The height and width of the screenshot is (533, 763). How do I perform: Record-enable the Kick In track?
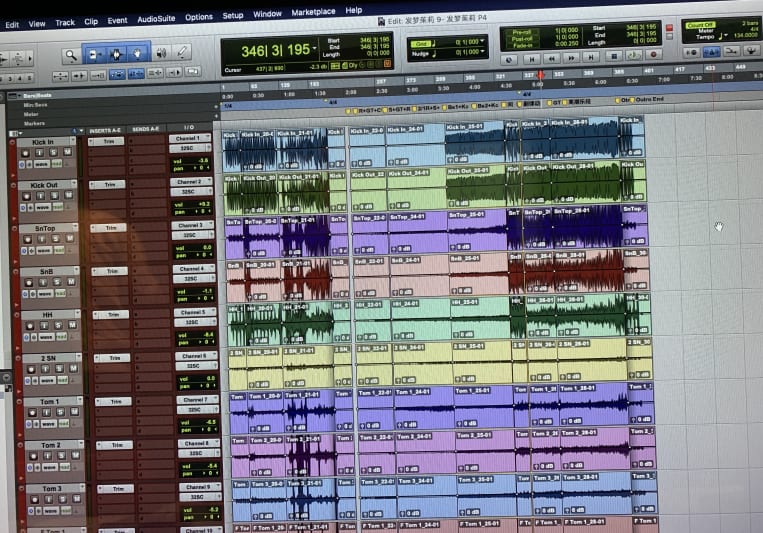click(25, 153)
